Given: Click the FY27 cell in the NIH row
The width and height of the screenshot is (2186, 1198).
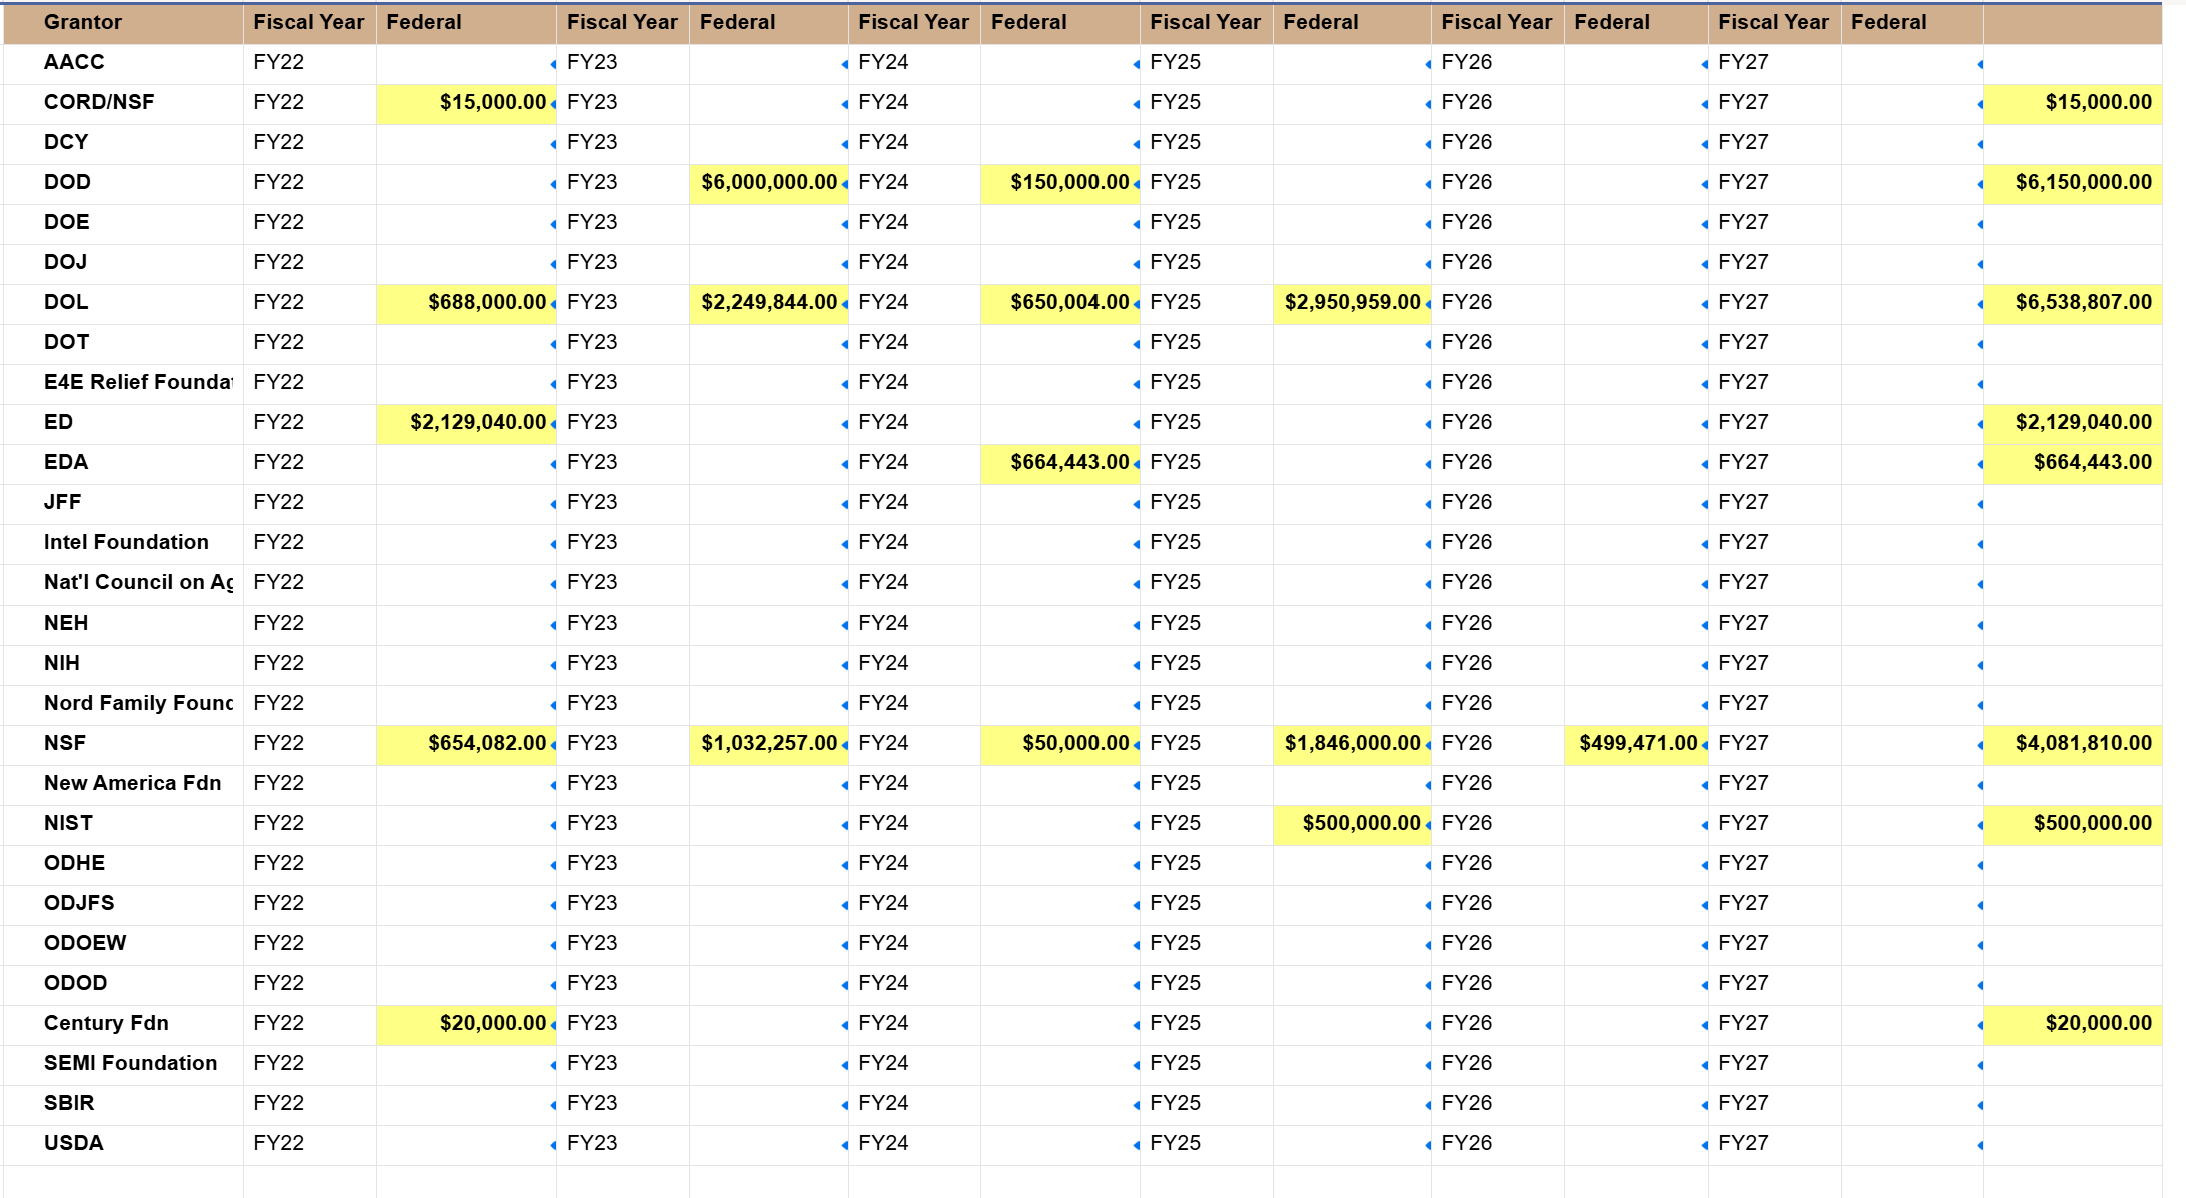Looking at the screenshot, I should [1774, 664].
